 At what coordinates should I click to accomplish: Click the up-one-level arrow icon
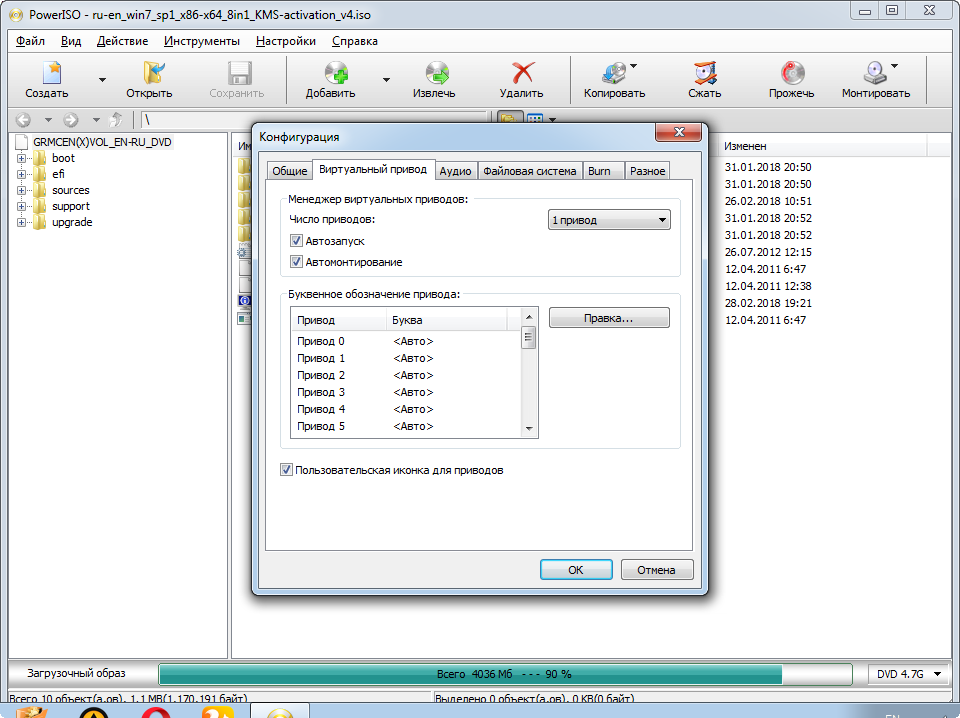tap(116, 120)
